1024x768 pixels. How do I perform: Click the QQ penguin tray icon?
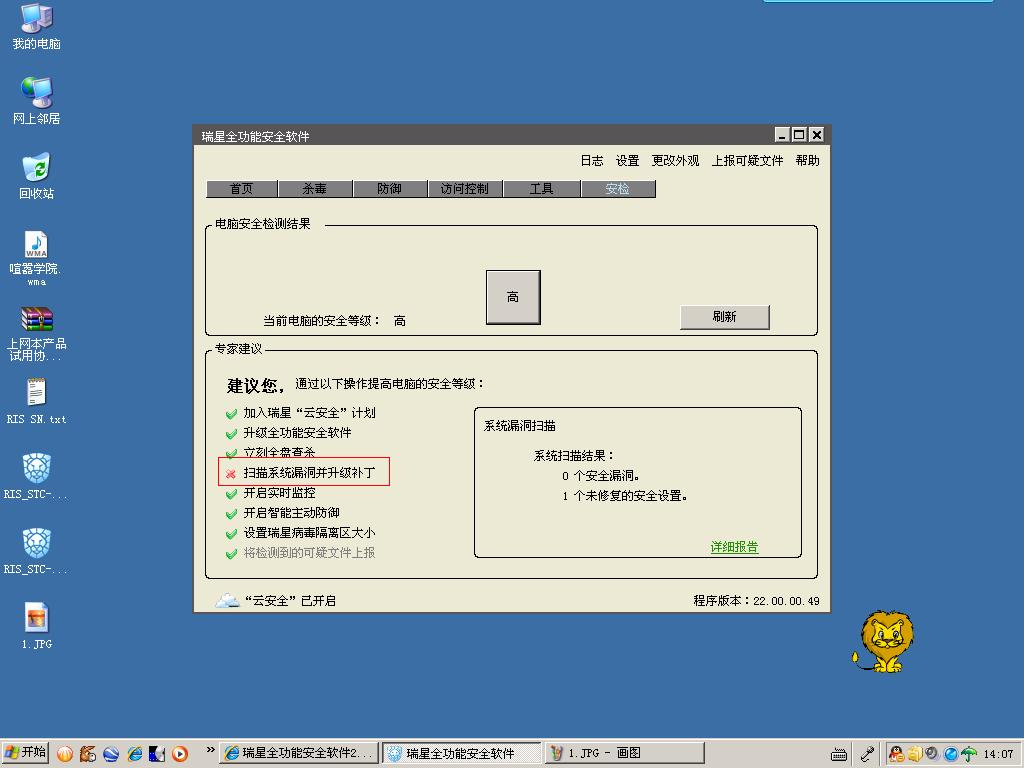[x=897, y=754]
